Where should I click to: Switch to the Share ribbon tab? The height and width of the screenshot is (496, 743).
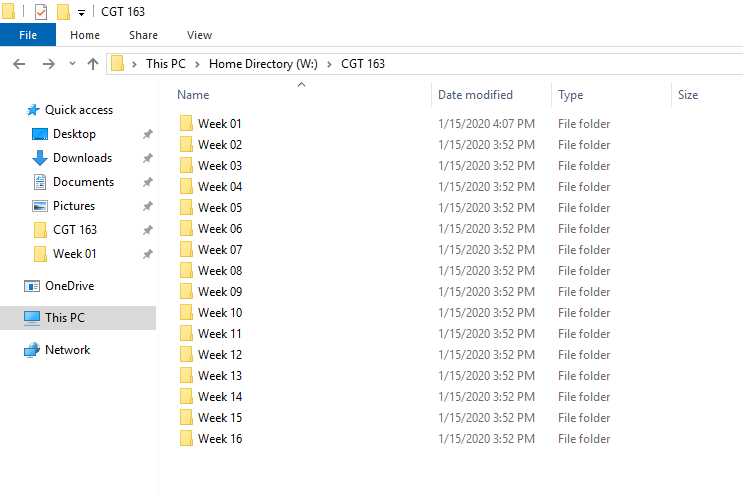tap(143, 35)
